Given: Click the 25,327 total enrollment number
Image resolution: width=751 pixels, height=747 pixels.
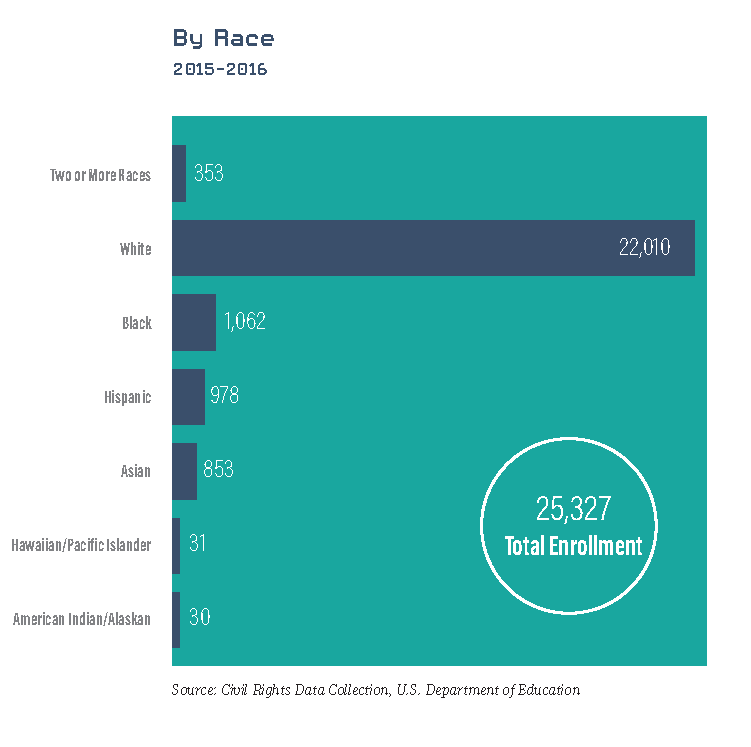Looking at the screenshot, I should tap(573, 509).
